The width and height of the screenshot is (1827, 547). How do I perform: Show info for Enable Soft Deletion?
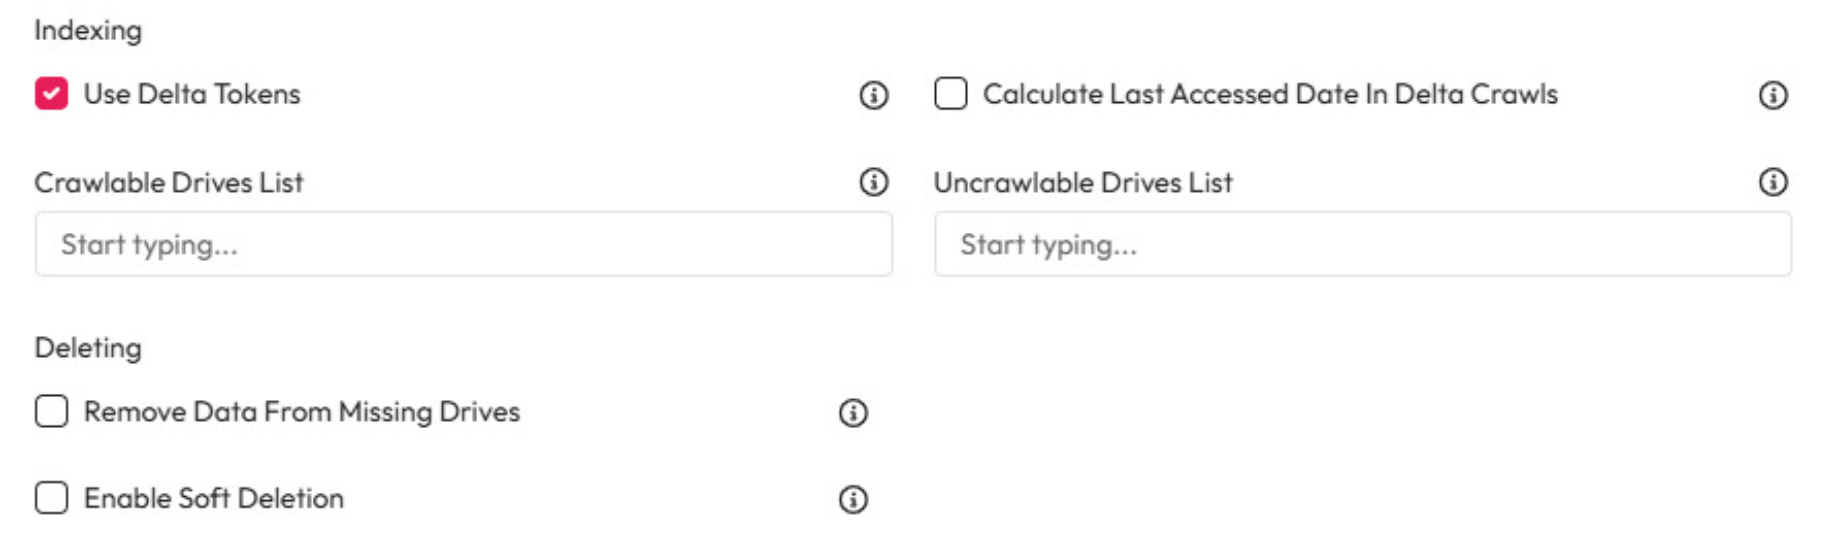[x=852, y=499]
